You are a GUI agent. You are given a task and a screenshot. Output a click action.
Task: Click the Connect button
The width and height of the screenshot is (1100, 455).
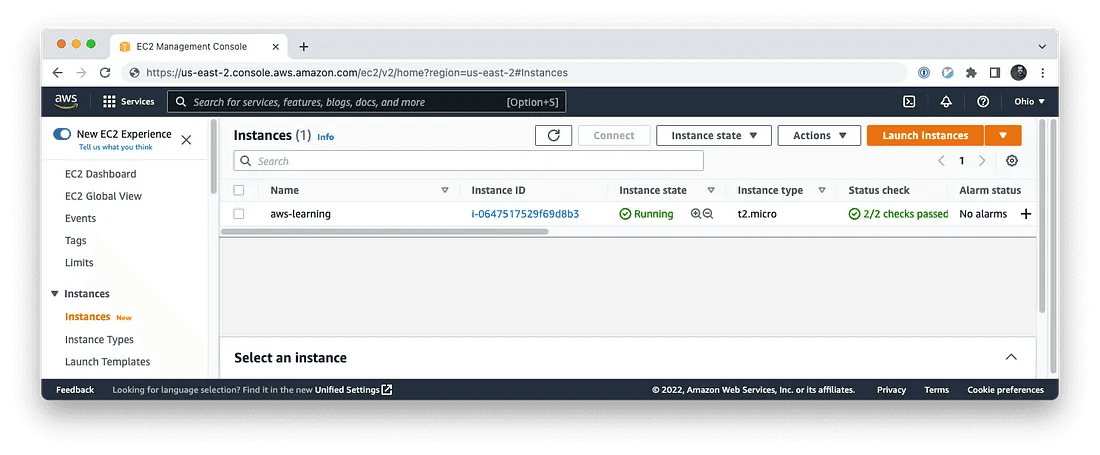pos(614,135)
